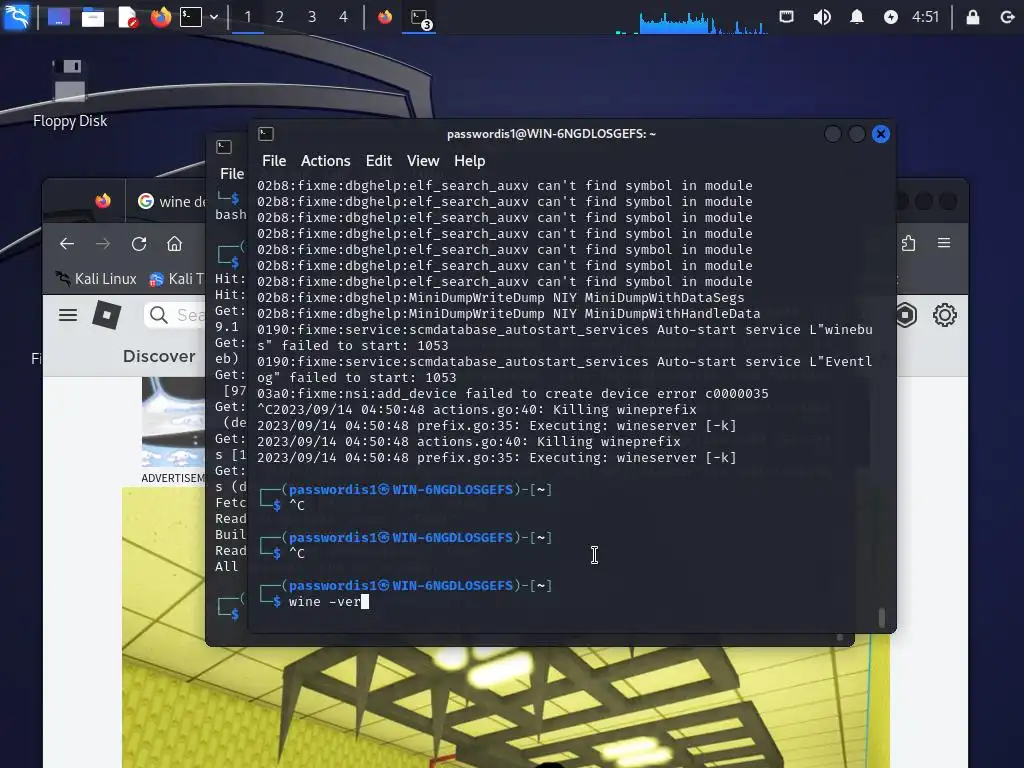Screen dimensions: 1024x768
Task: Open terminal emulator from panel launcher
Action: (x=191, y=16)
